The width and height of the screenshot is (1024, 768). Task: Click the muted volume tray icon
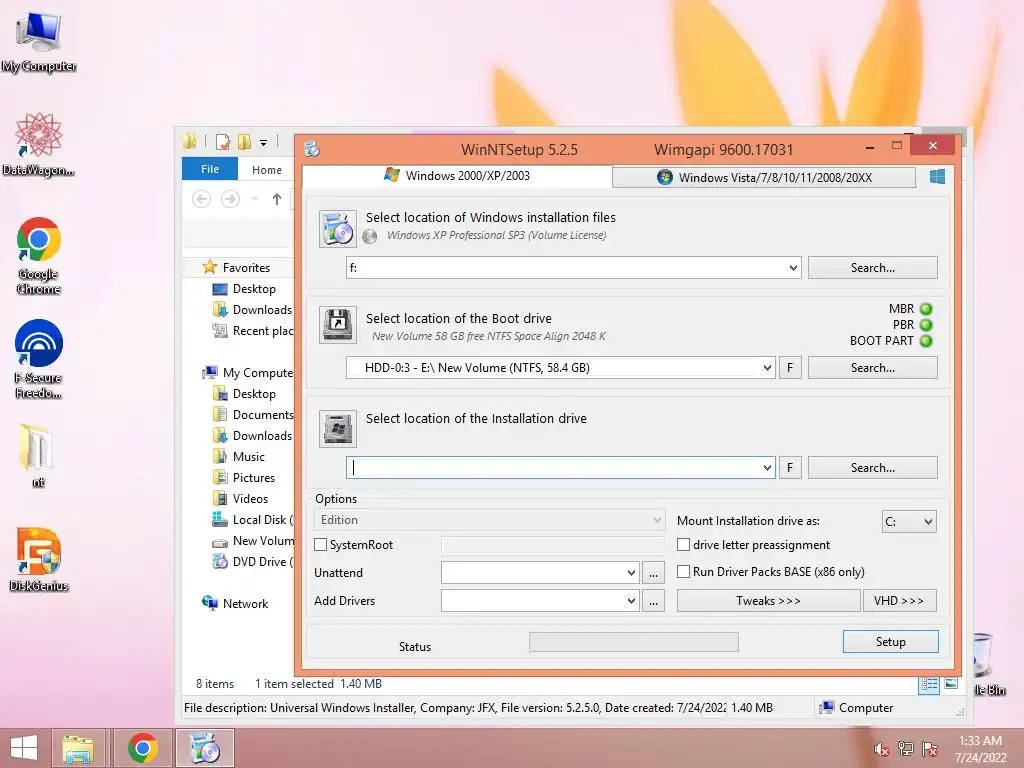[882, 750]
